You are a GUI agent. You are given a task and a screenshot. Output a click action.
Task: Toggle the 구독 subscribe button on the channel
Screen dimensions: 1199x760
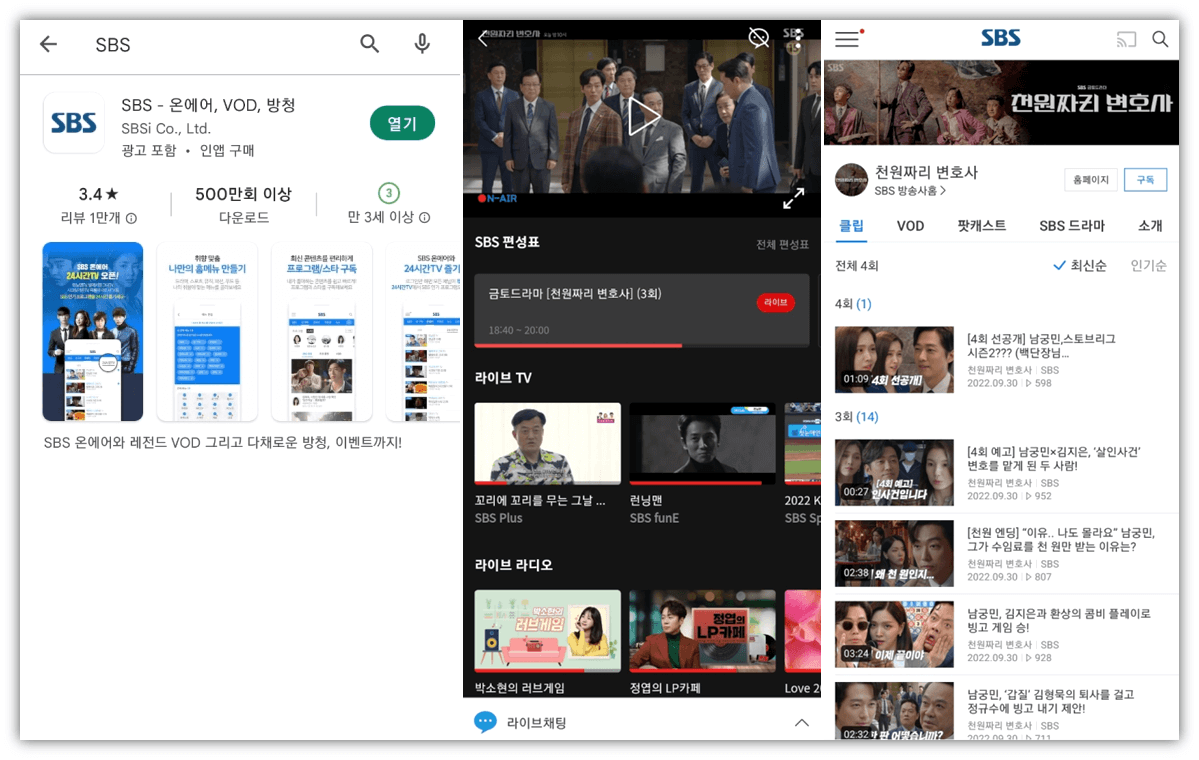point(1145,180)
